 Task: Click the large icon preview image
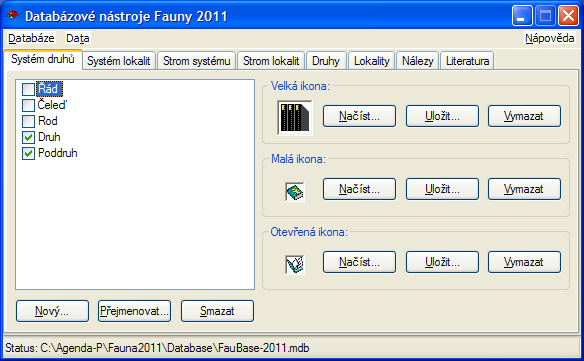tap(295, 117)
